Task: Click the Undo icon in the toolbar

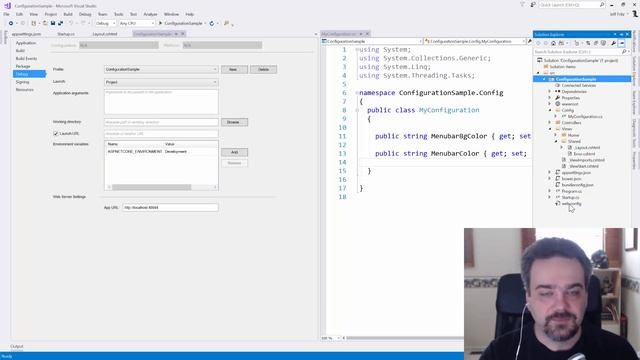Action: 71,23
